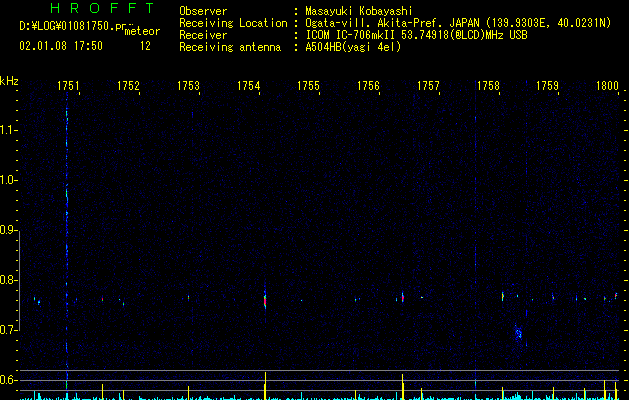
Task: Click the 1756 time marker
Action: [368, 86]
